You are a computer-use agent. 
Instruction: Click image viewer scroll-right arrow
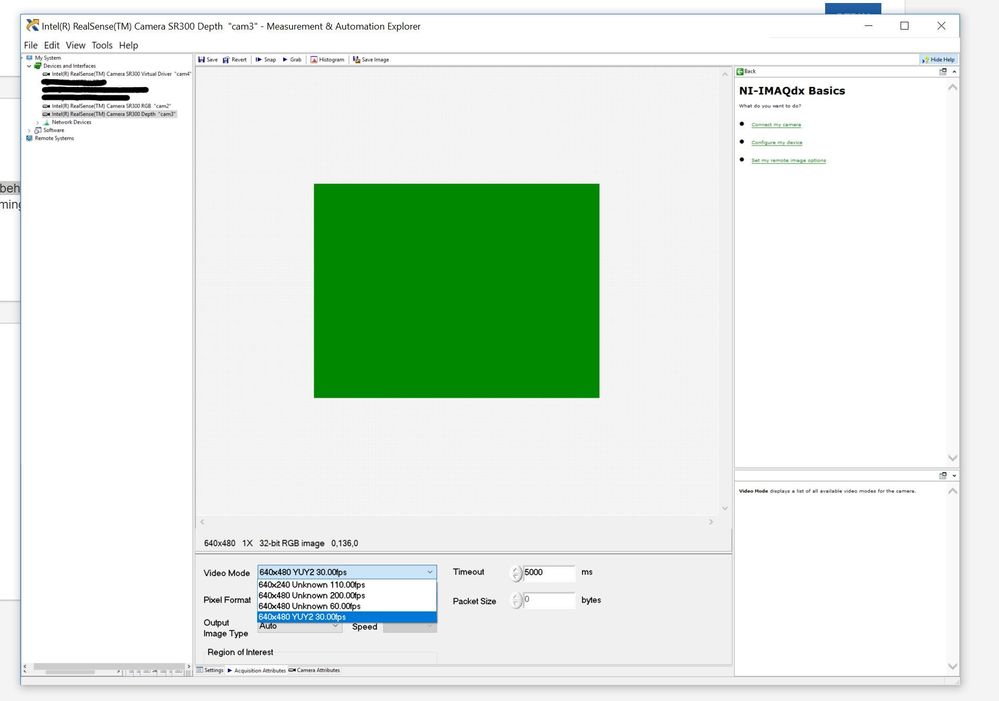tap(711, 522)
